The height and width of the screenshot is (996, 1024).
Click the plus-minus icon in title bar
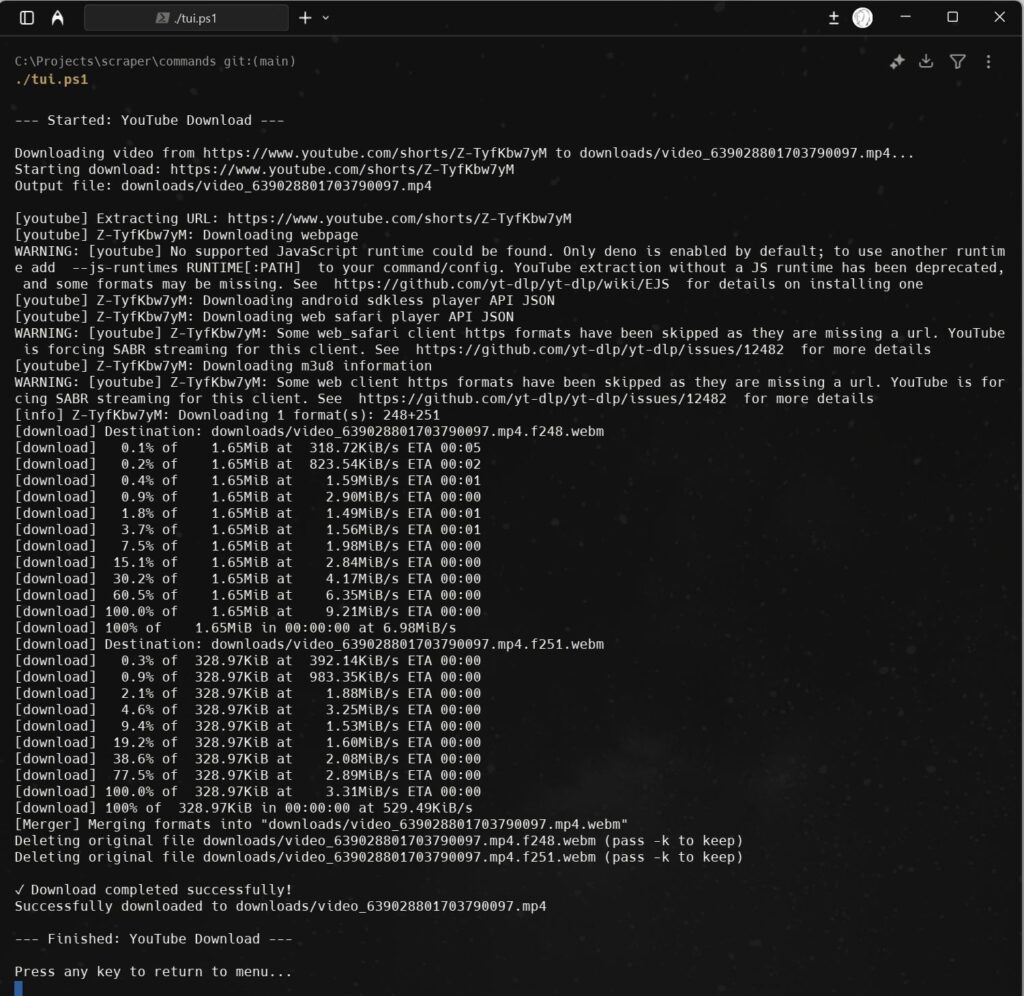coord(834,18)
